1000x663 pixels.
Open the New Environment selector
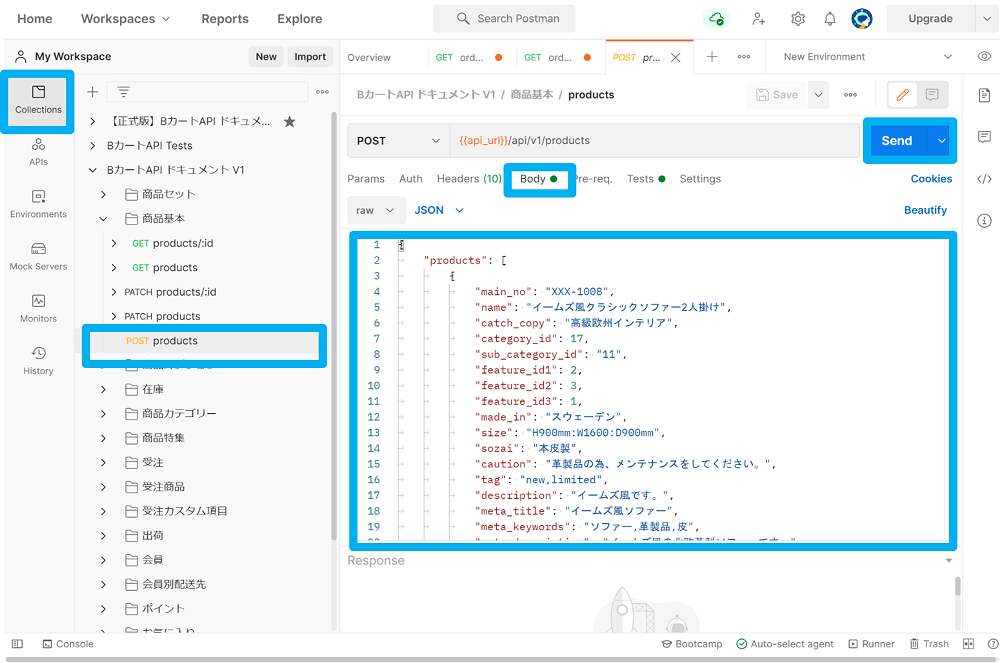[867, 57]
